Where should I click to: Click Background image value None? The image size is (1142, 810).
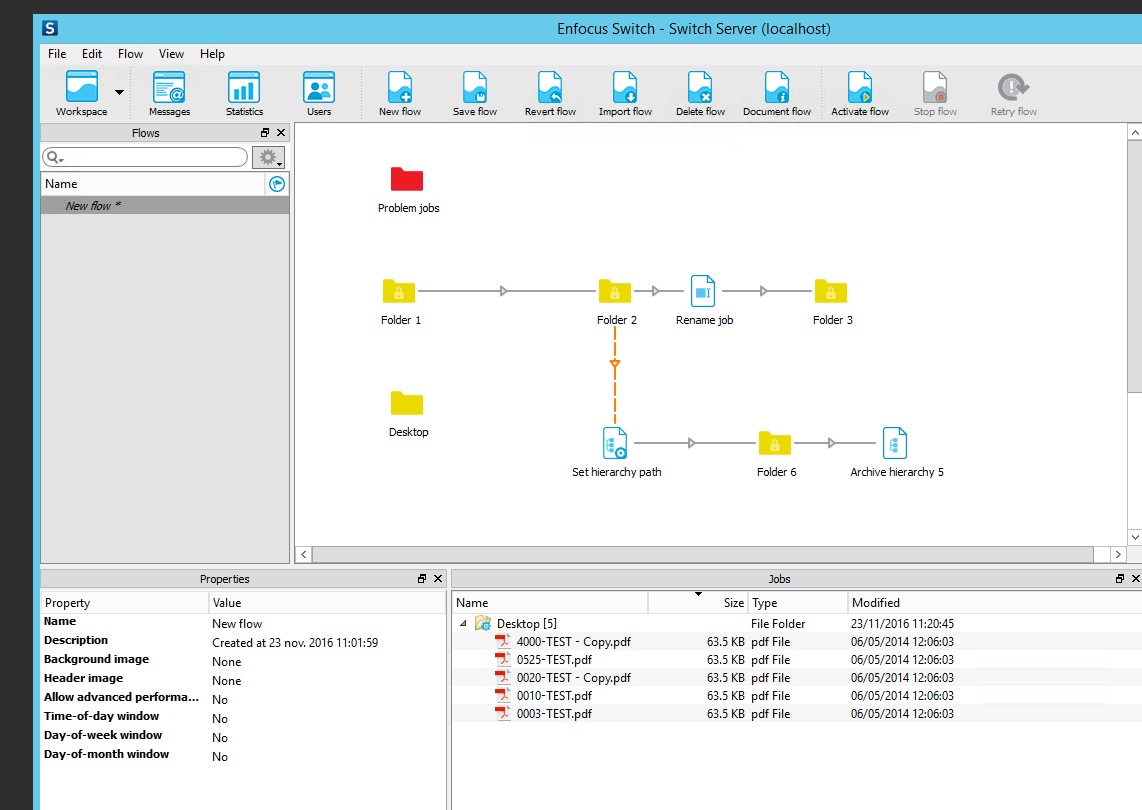(x=227, y=661)
